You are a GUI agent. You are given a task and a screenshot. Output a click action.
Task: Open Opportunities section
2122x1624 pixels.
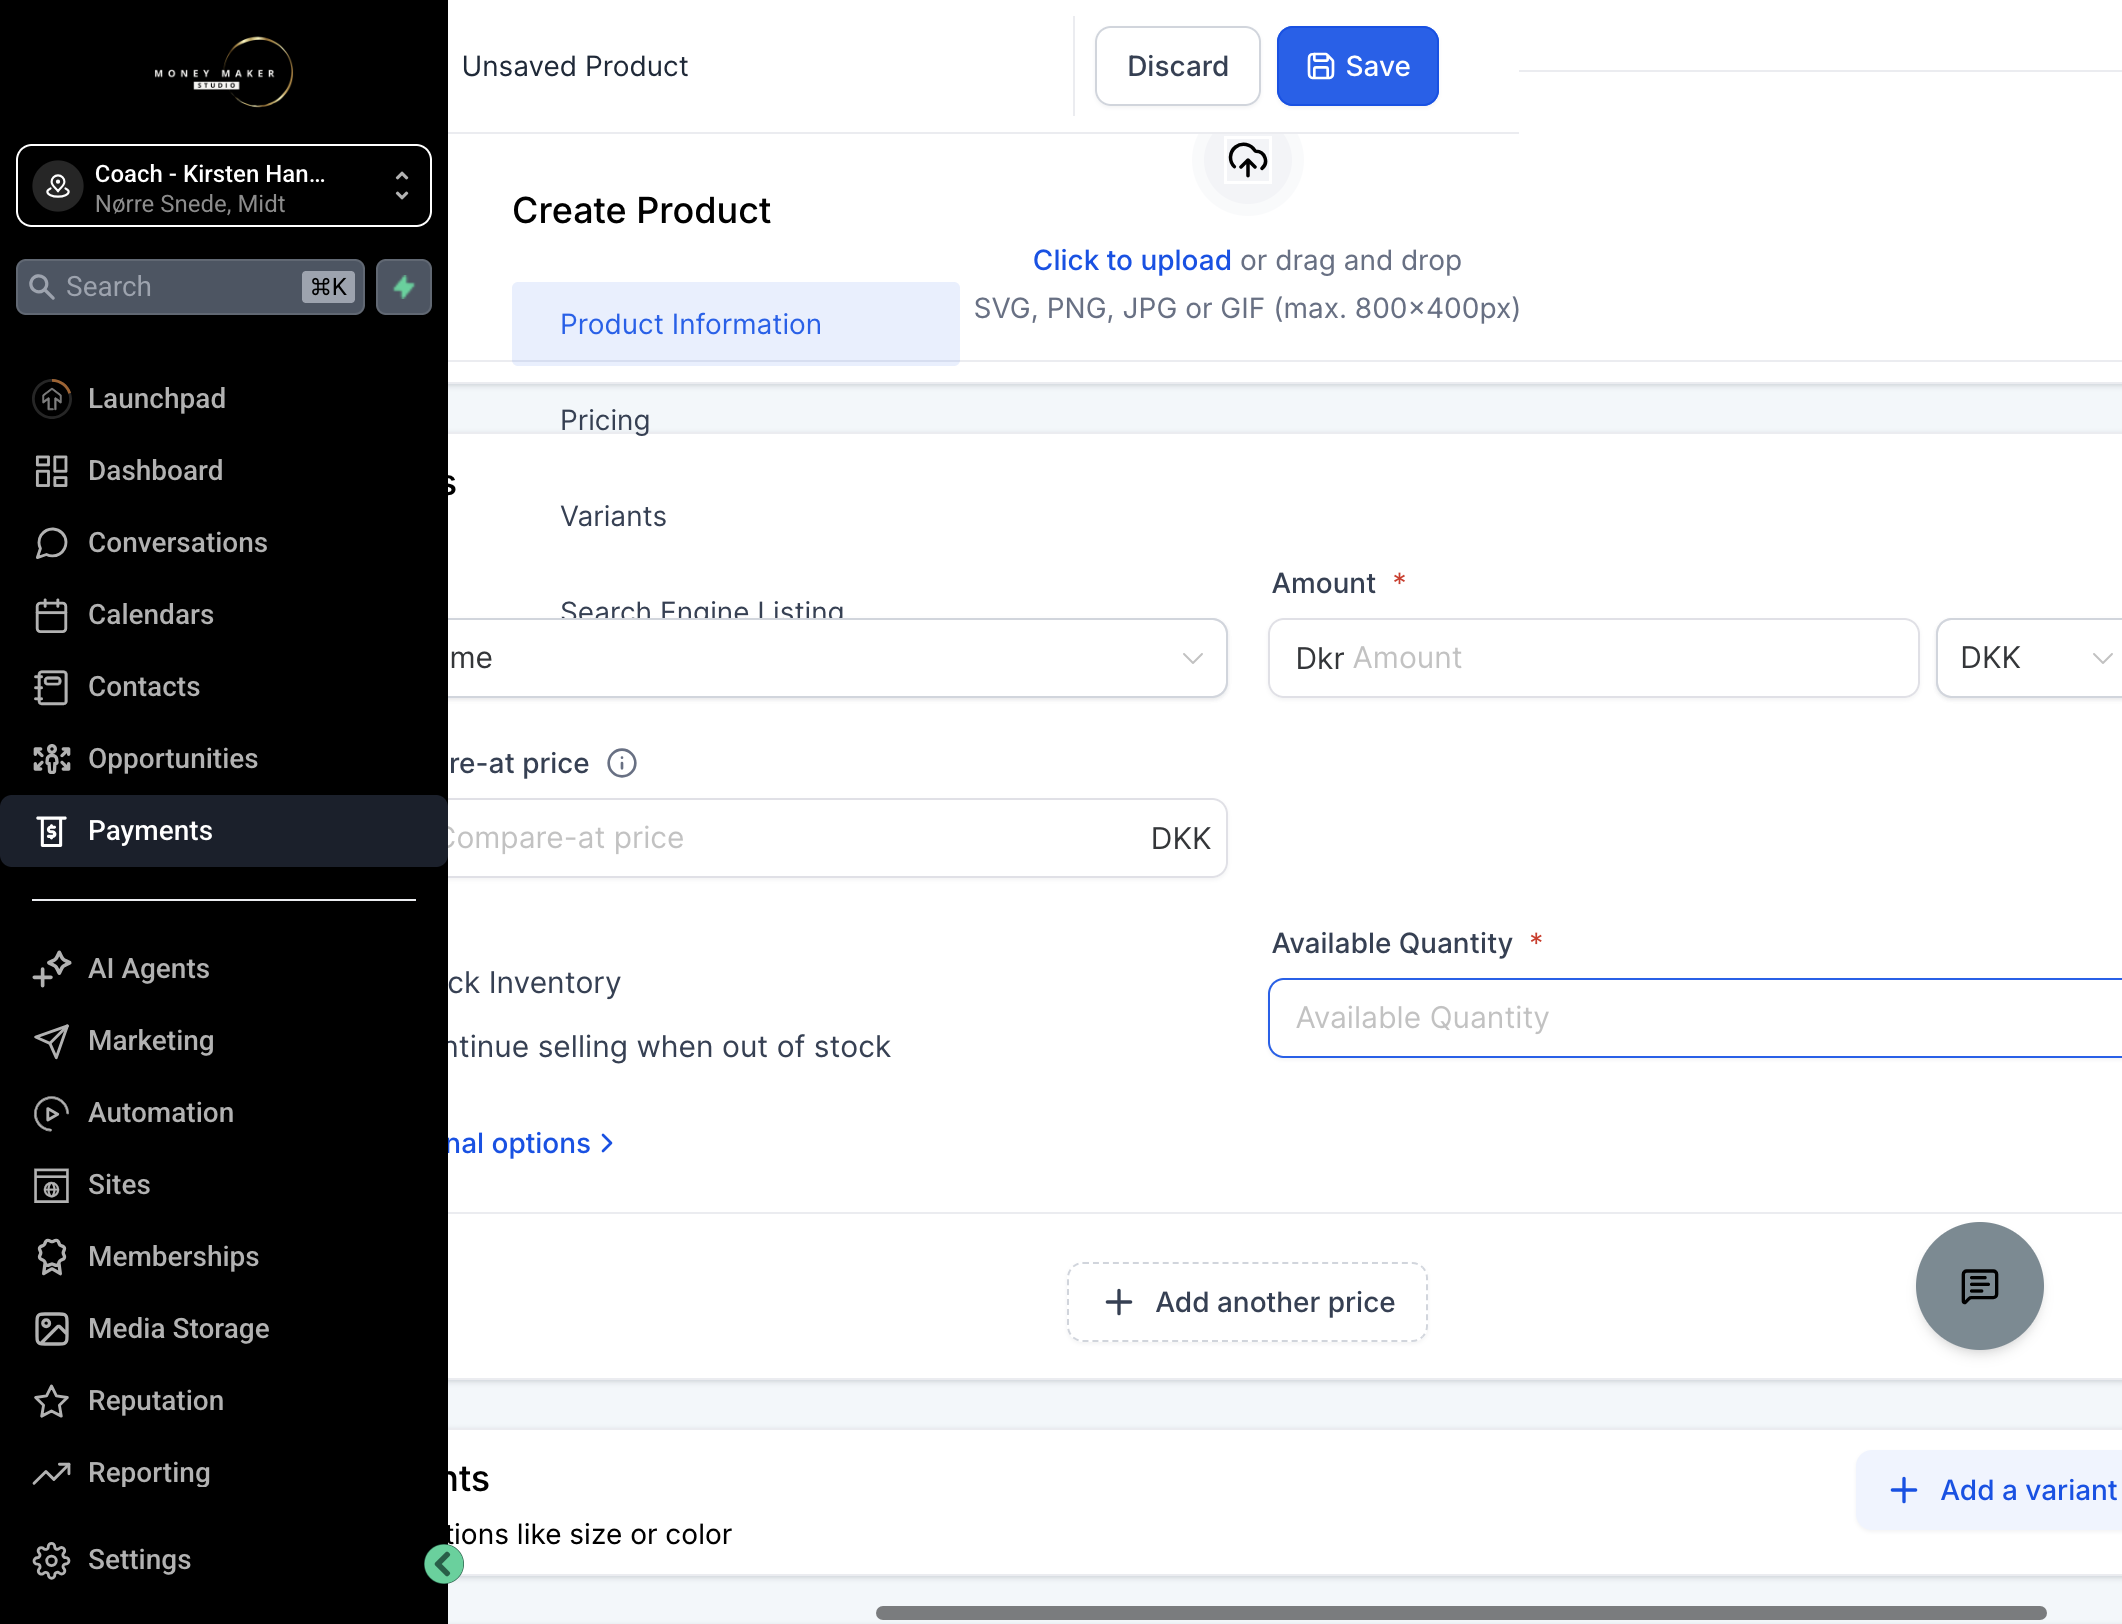click(224, 758)
